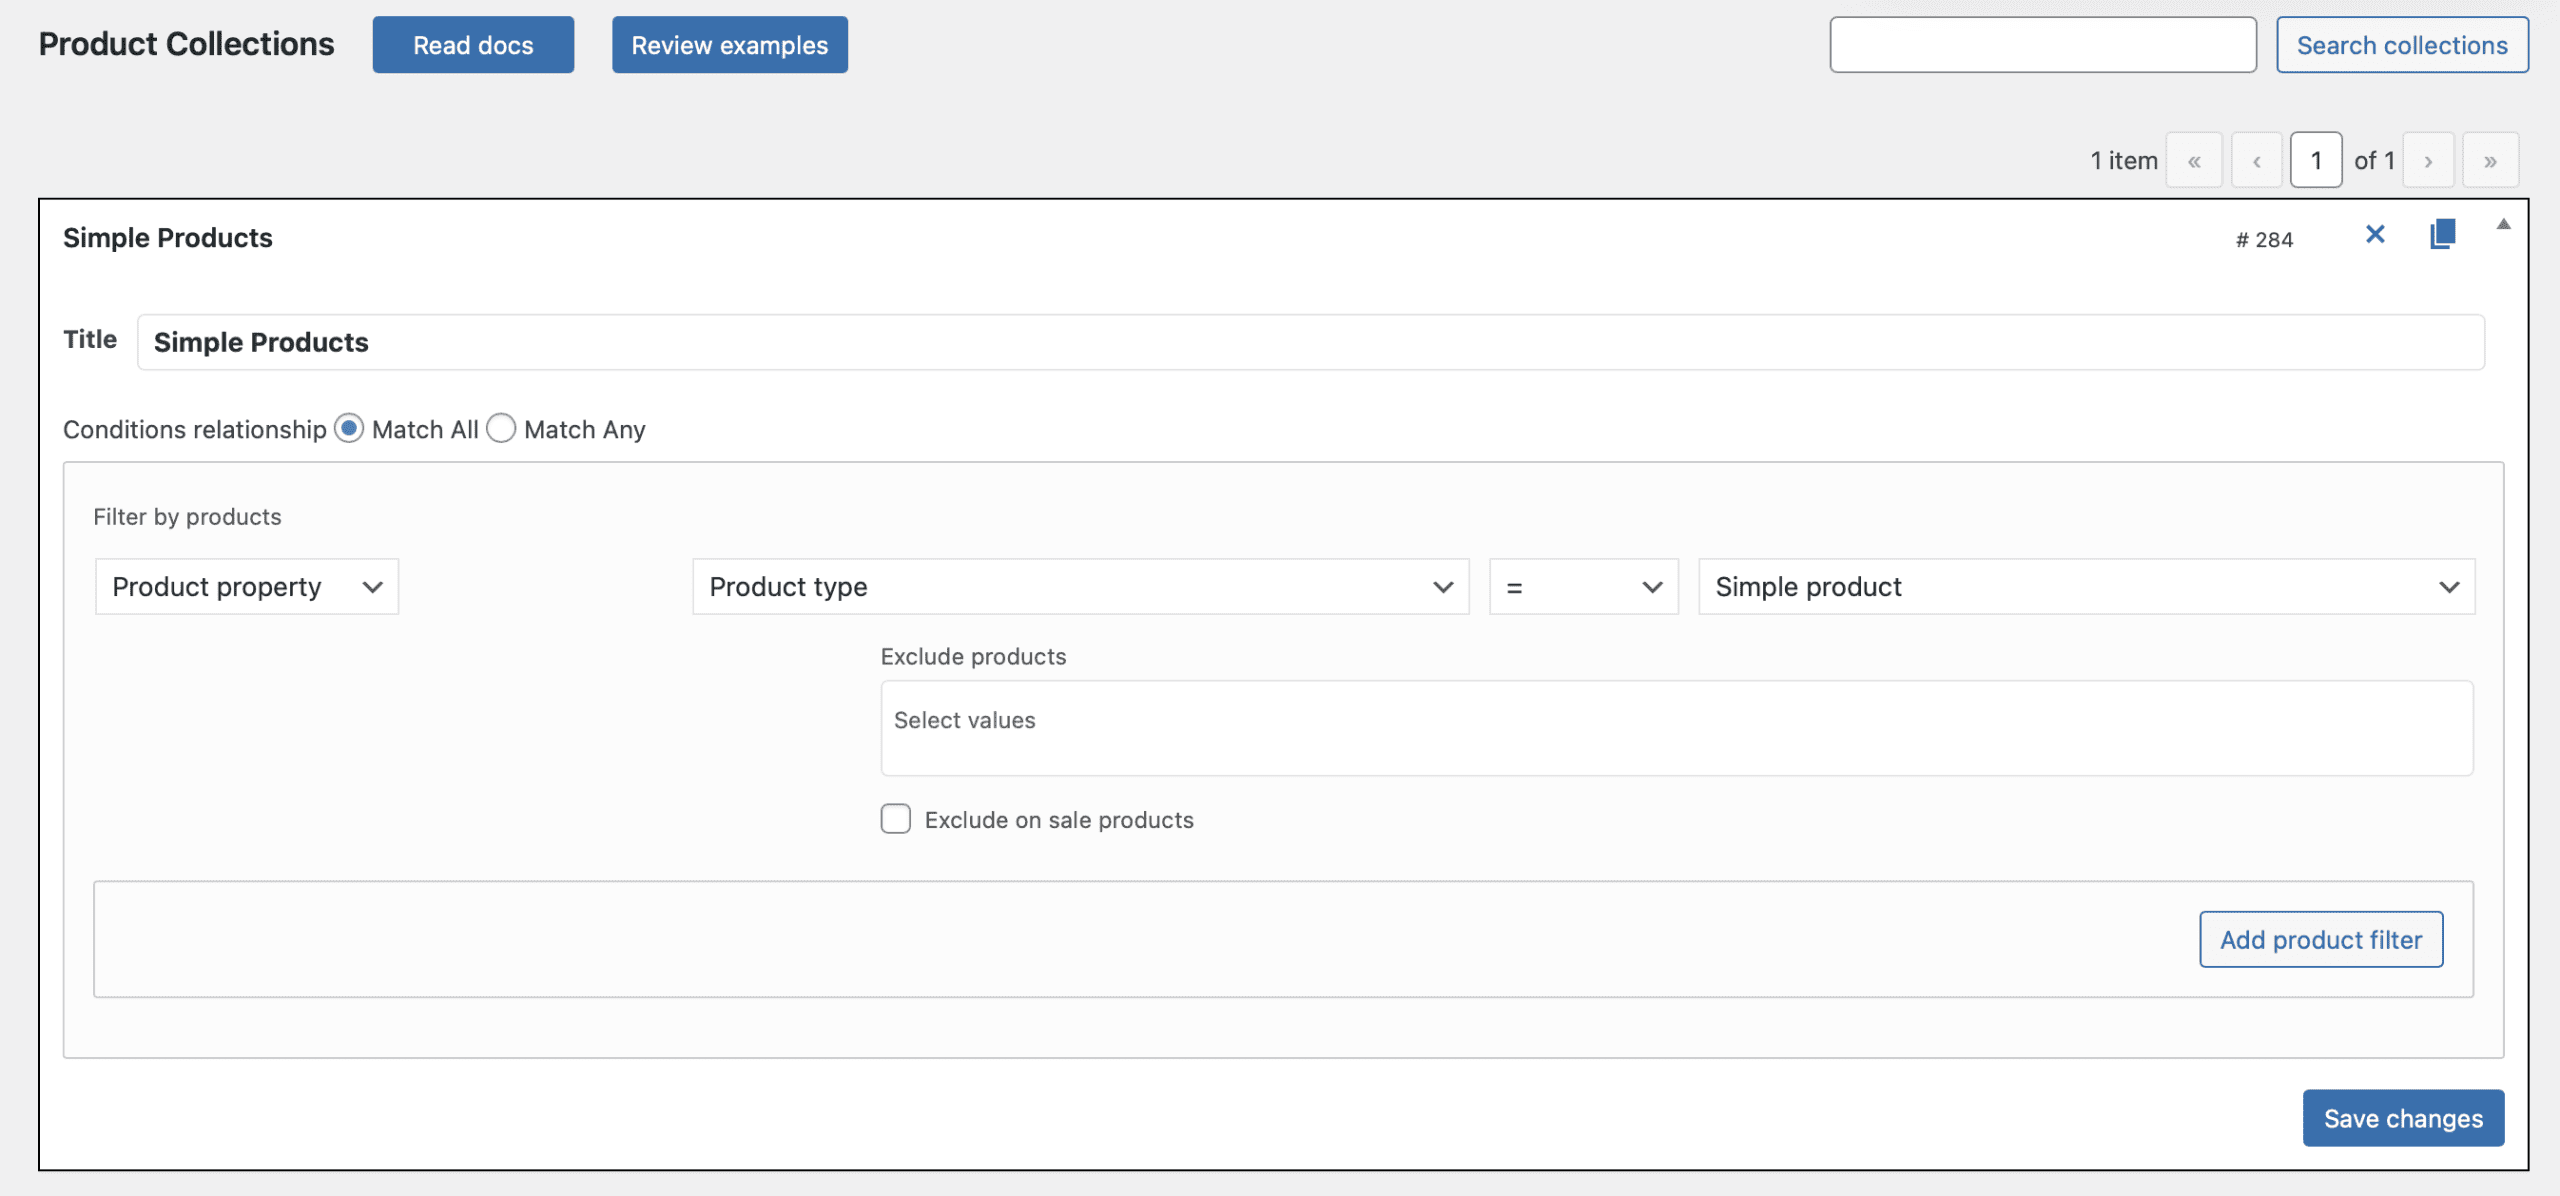Save changes to the collection

pyautogui.click(x=2404, y=1117)
